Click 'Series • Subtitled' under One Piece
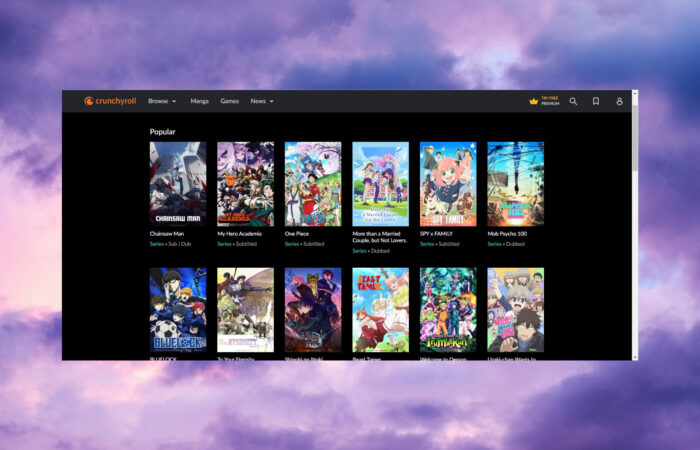700x450 pixels. (304, 244)
